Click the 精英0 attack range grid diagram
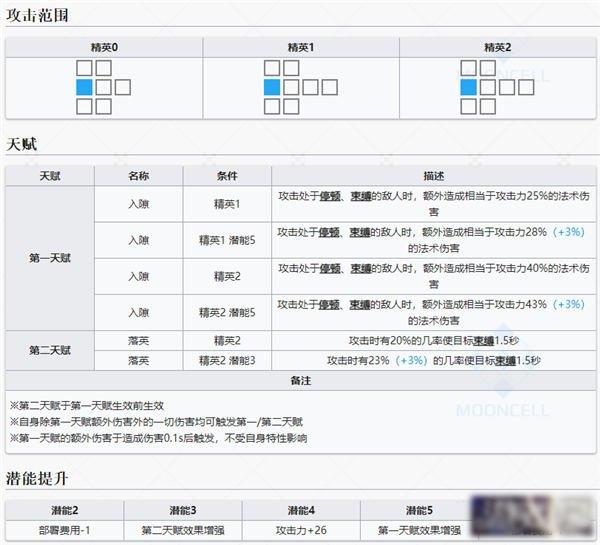 [x=103, y=87]
